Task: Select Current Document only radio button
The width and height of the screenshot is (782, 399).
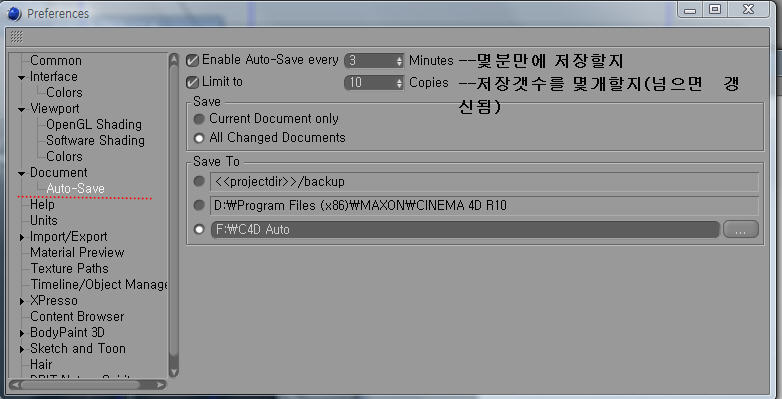Action: click(x=199, y=119)
